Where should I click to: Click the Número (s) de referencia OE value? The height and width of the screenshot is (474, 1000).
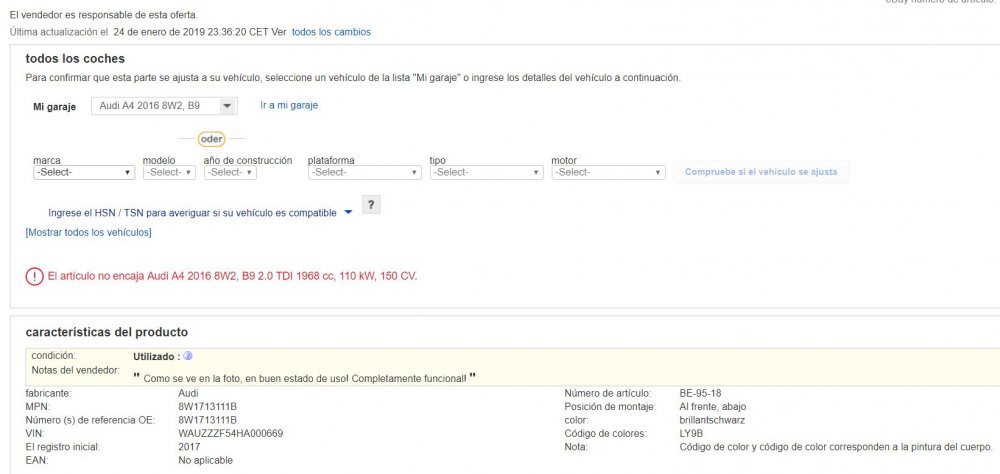(208, 420)
